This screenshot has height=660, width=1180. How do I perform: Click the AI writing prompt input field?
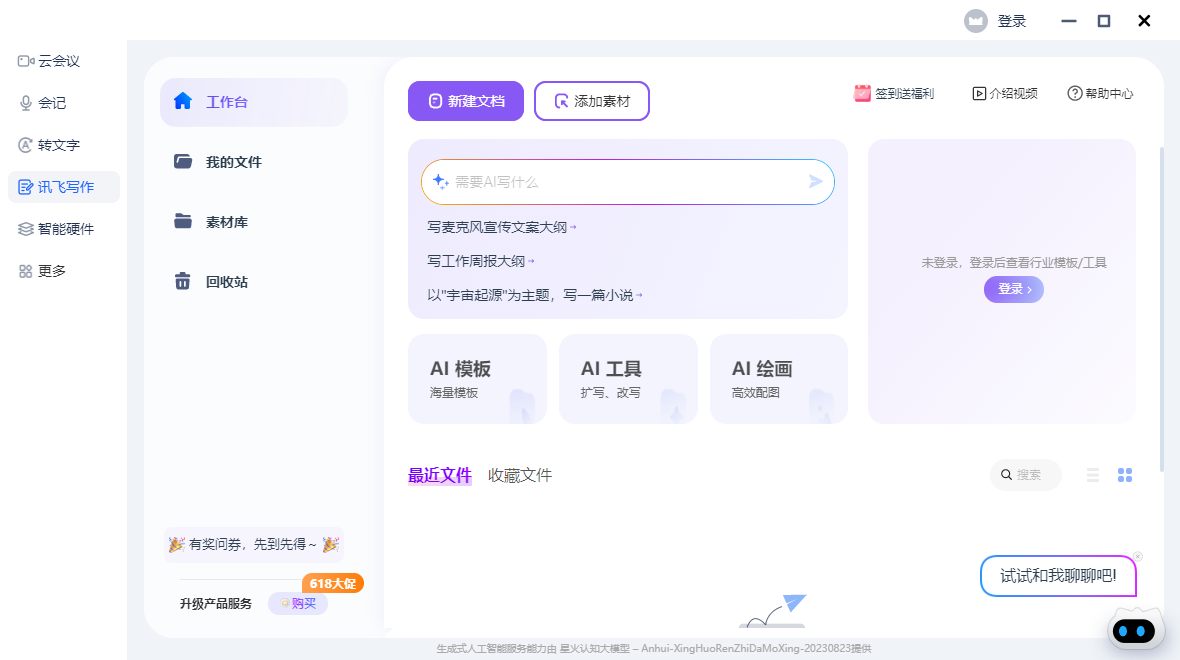[628, 181]
